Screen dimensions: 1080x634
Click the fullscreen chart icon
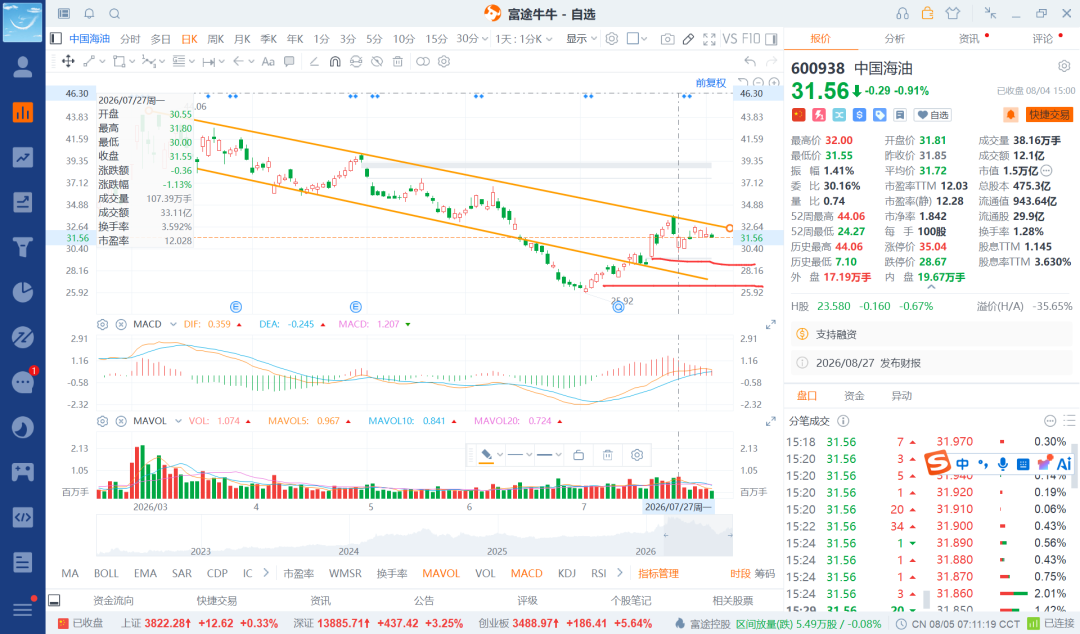pyautogui.click(x=709, y=39)
